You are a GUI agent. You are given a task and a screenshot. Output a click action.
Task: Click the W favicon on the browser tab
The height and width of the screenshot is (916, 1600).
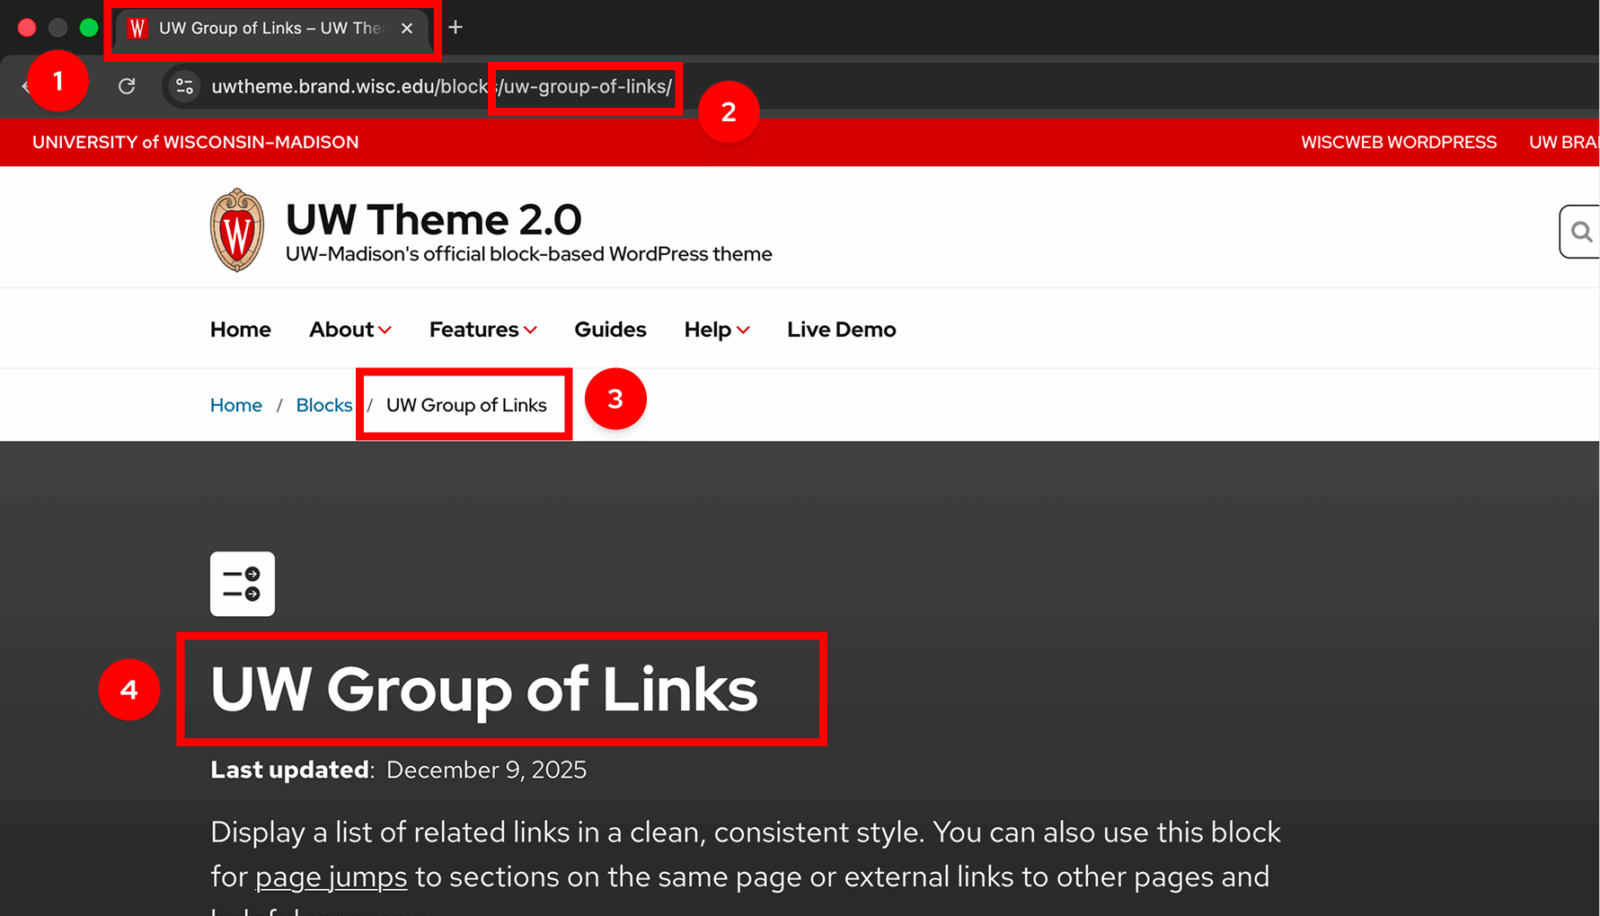pyautogui.click(x=137, y=28)
